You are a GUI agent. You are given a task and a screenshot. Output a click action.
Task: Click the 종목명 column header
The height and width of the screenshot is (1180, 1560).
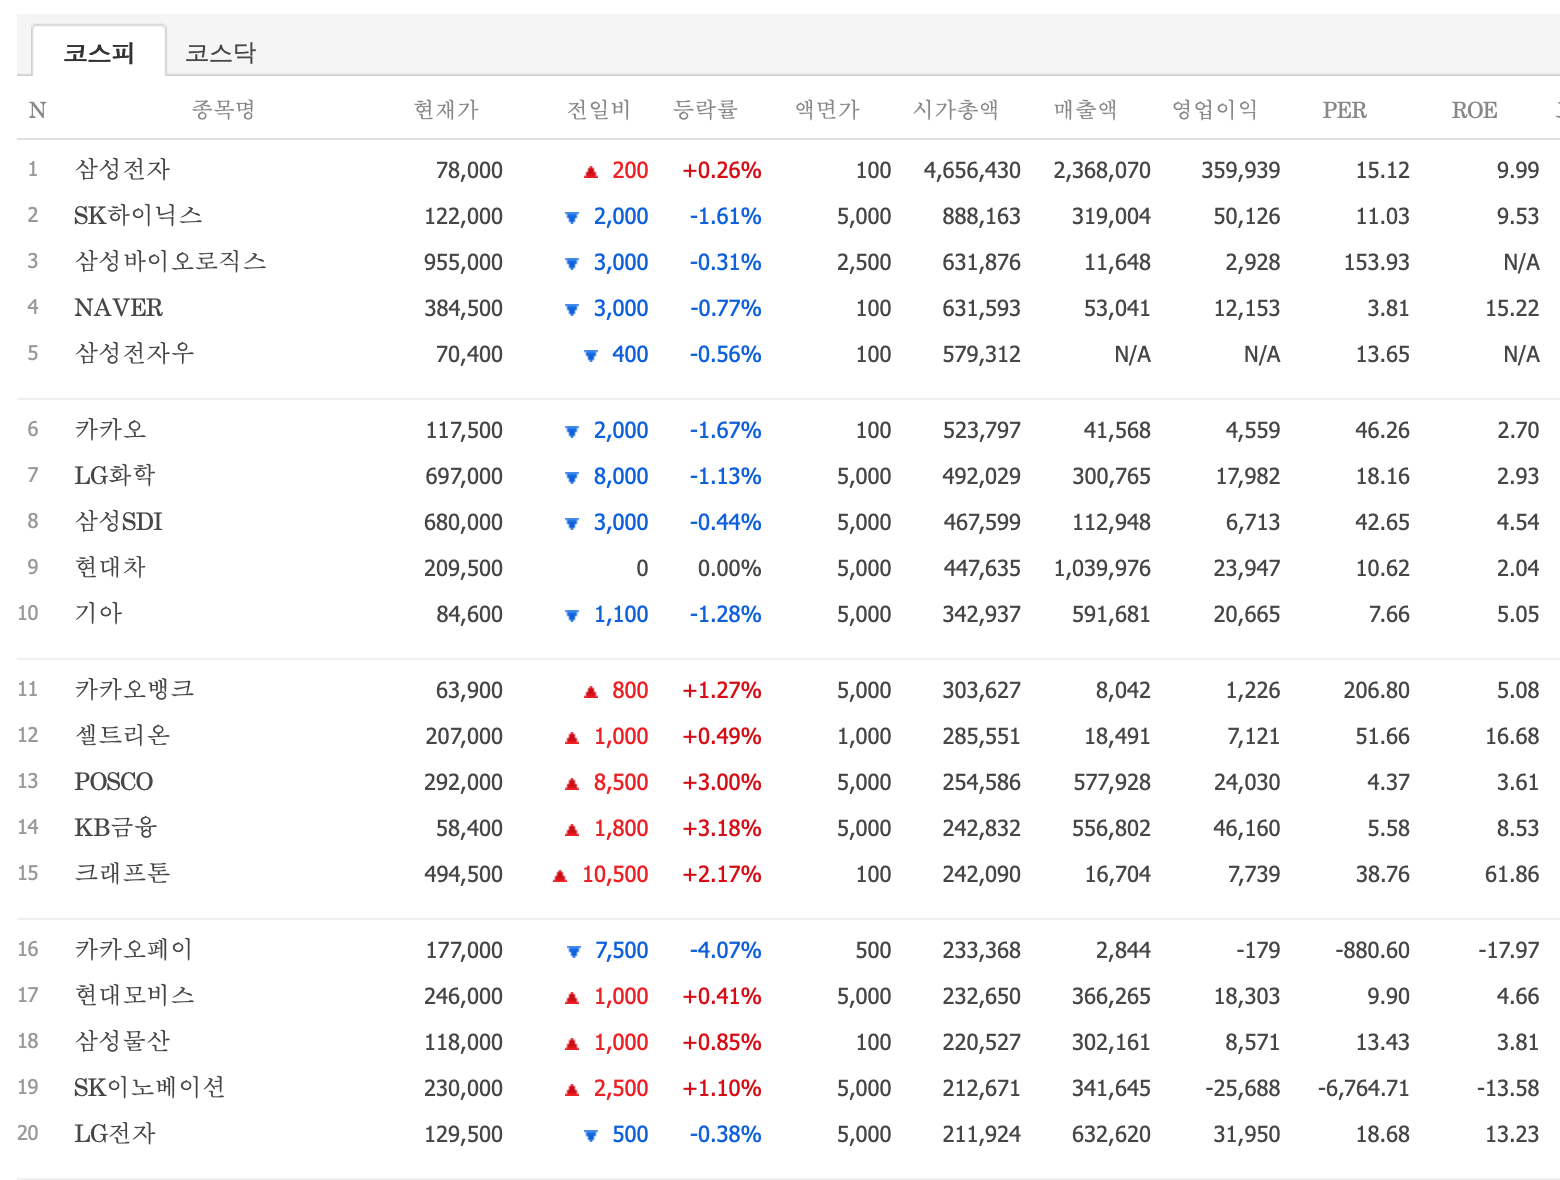pos(223,110)
